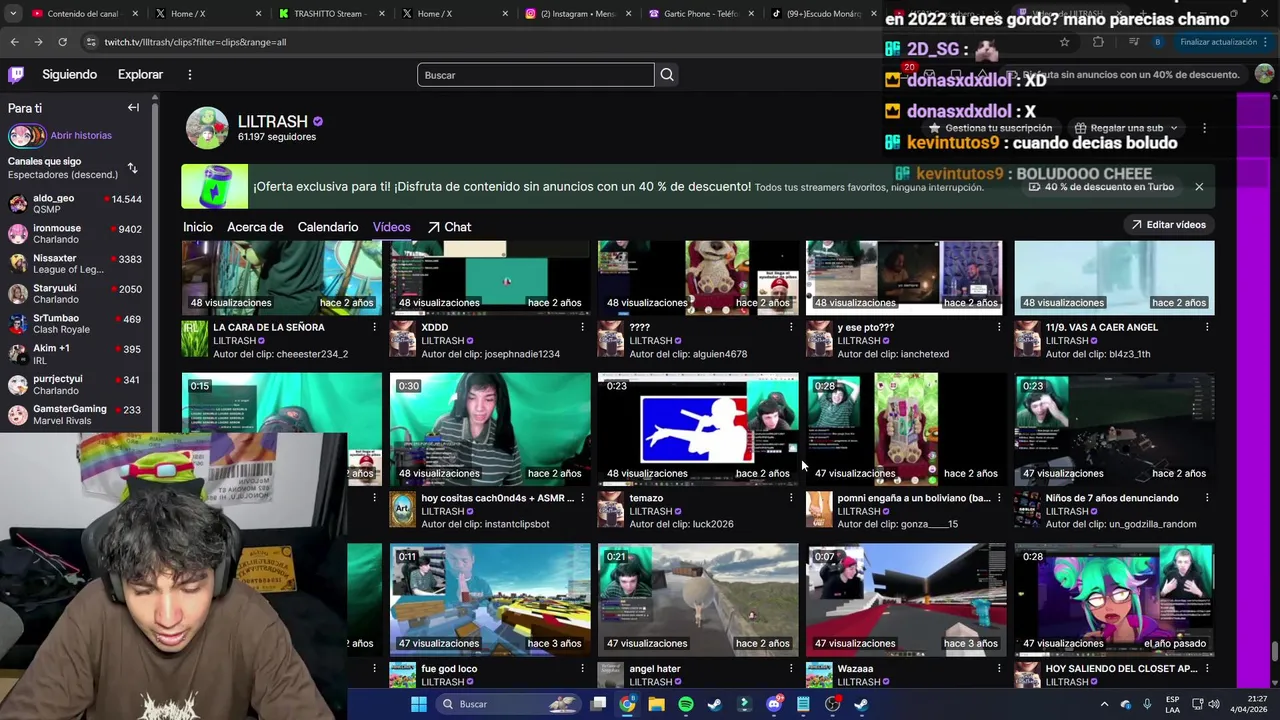The image size is (1280, 720).
Task: Go to the Twitch home logo
Action: pyautogui.click(x=16, y=75)
